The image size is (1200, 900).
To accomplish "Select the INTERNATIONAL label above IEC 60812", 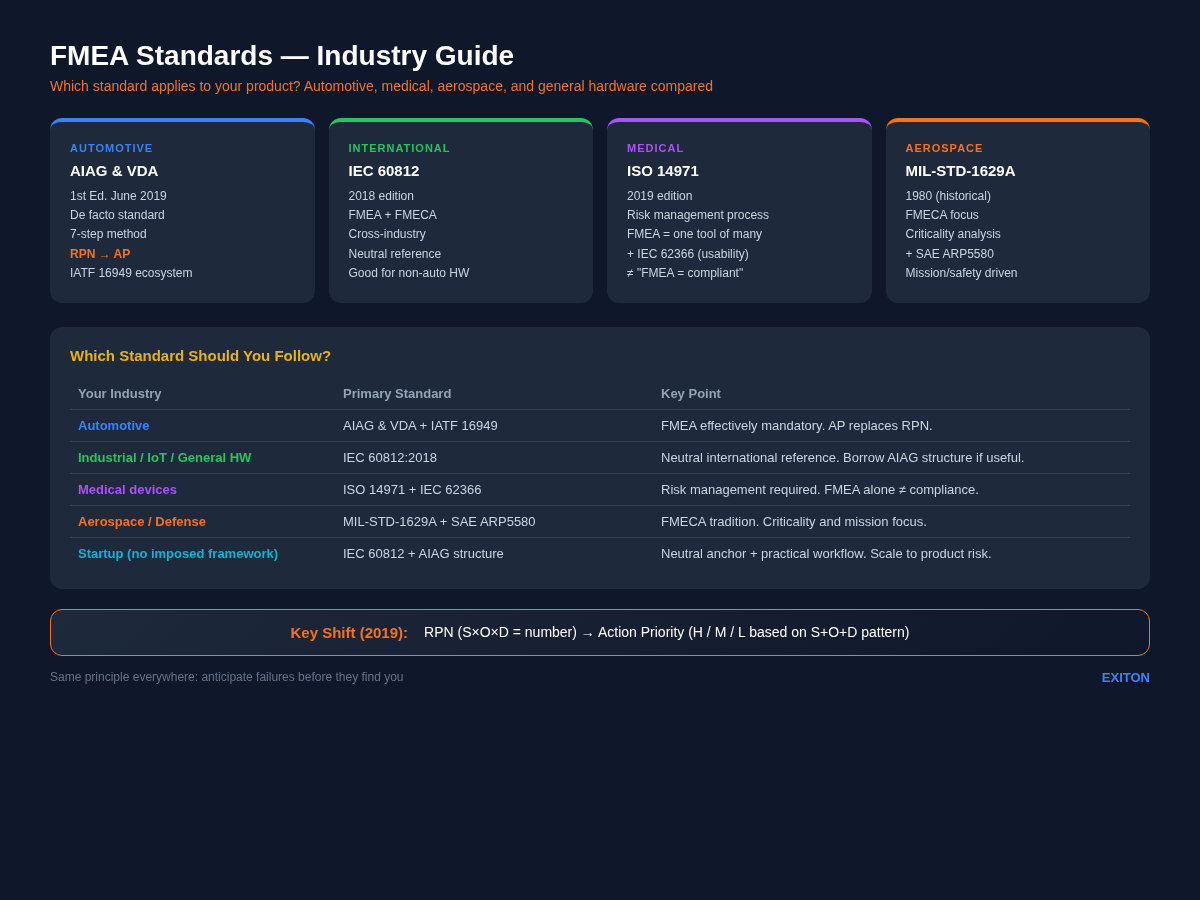I will click(x=399, y=148).
